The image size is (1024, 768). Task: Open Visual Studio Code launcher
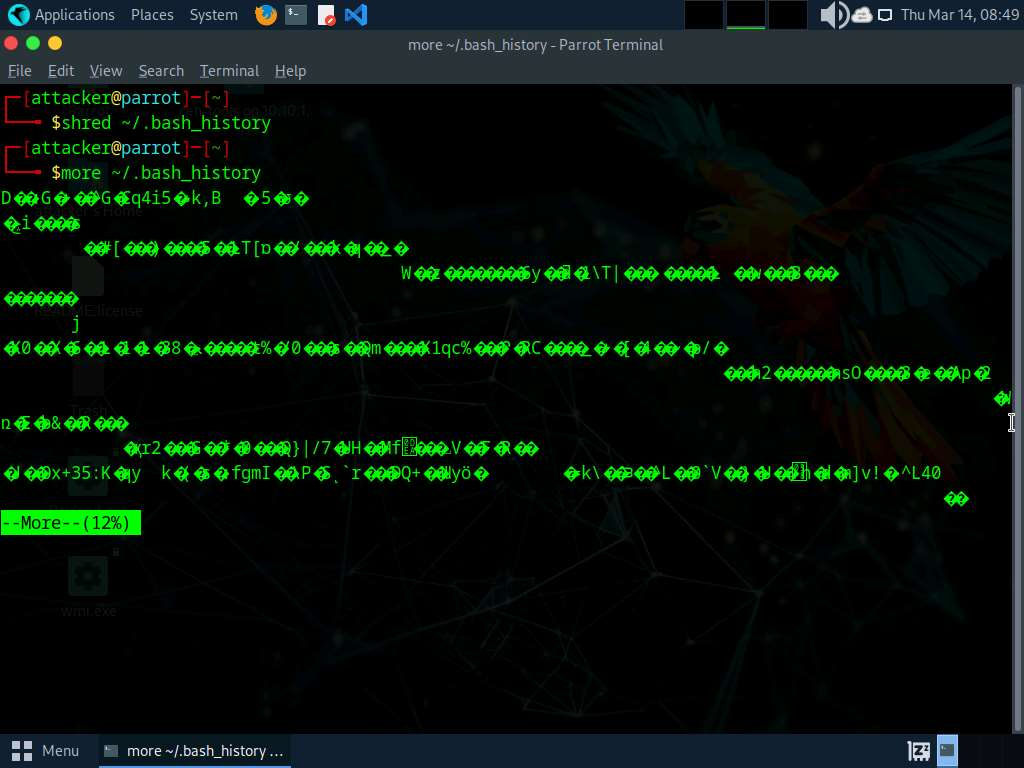(355, 15)
